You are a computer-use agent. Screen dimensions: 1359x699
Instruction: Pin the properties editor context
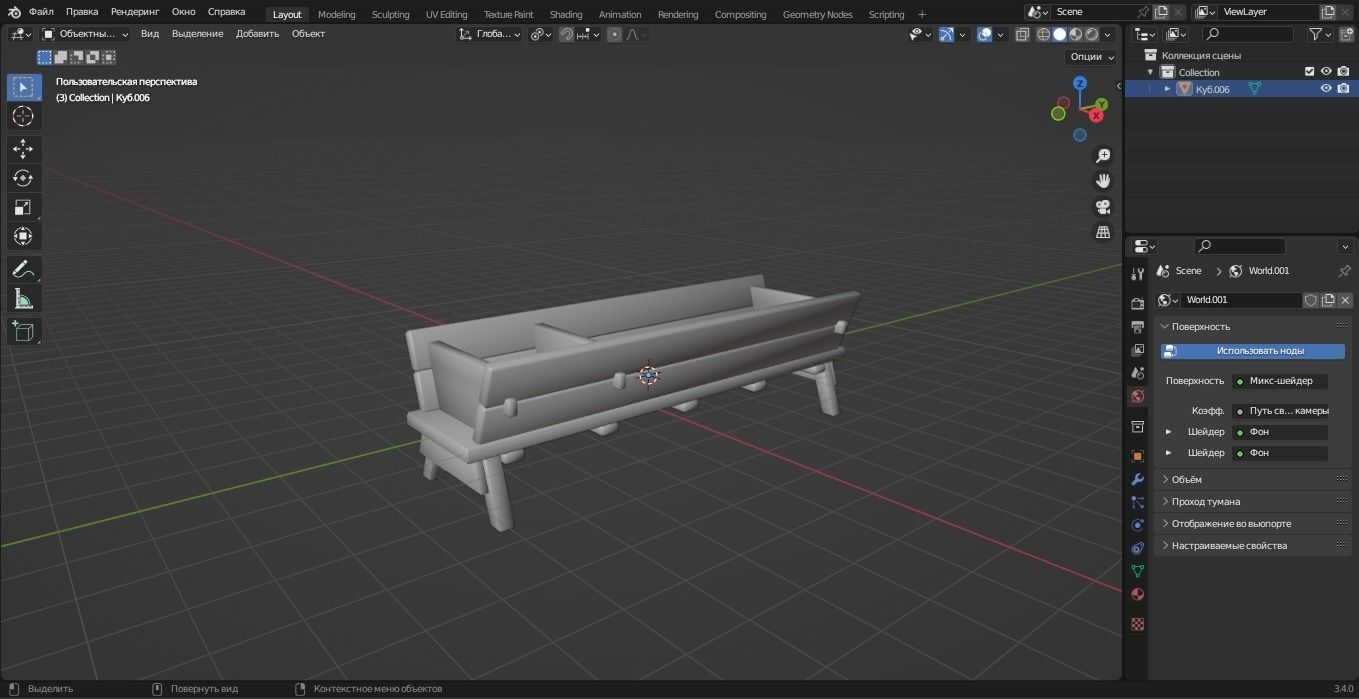[1344, 271]
